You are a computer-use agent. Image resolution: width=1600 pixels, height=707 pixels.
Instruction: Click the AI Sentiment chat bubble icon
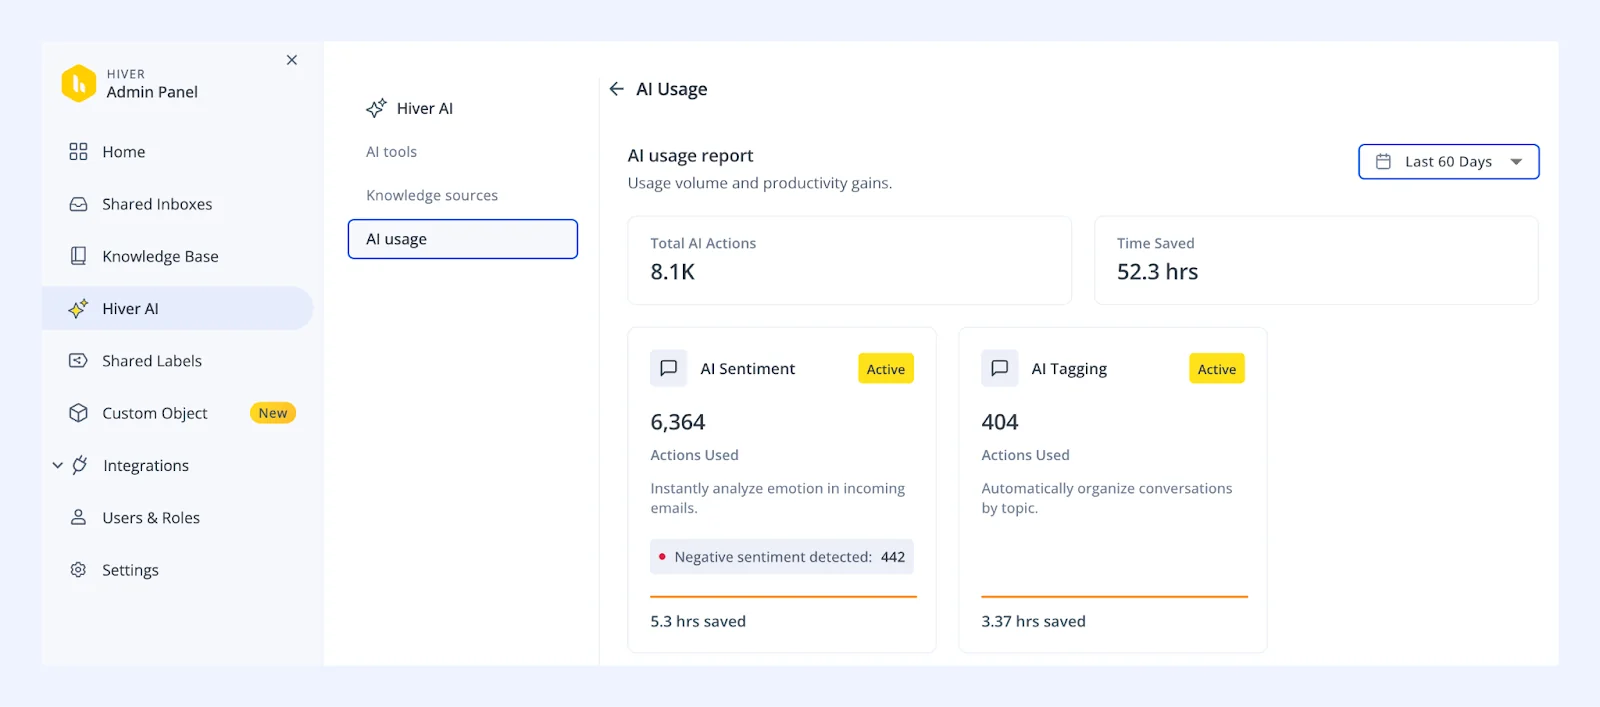coord(669,368)
